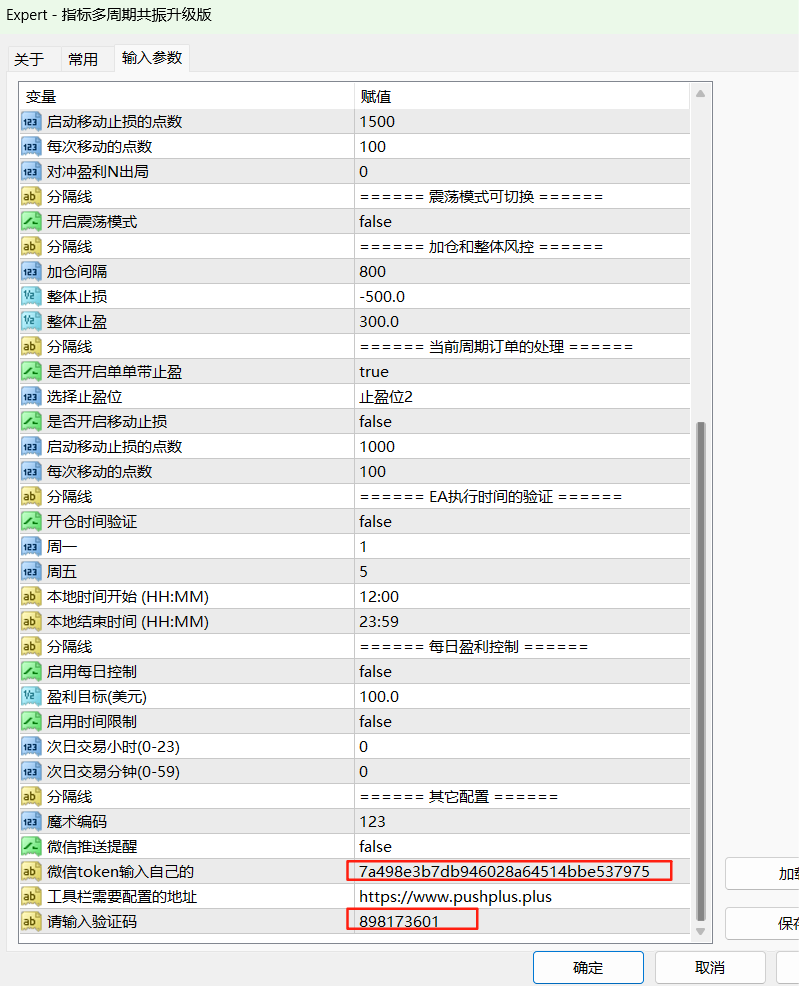Click the bool icon beside 是否开启单单带止盈
Viewport: 799px width, 986px height.
[31, 372]
